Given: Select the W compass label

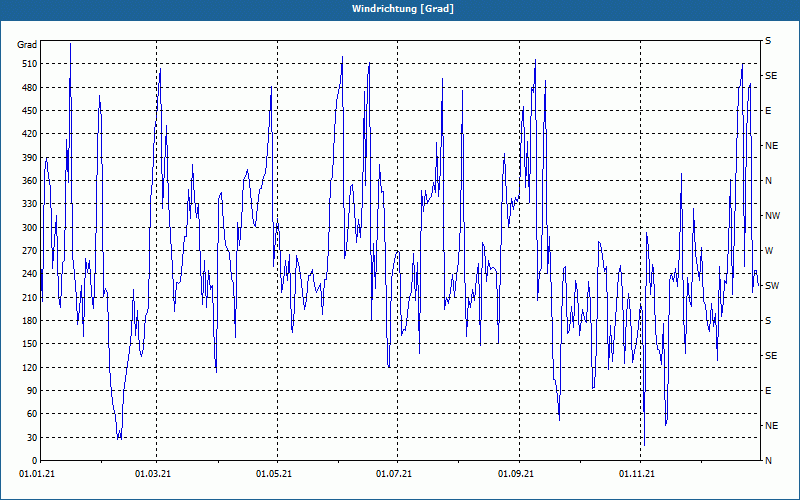Looking at the screenshot, I should (769, 251).
